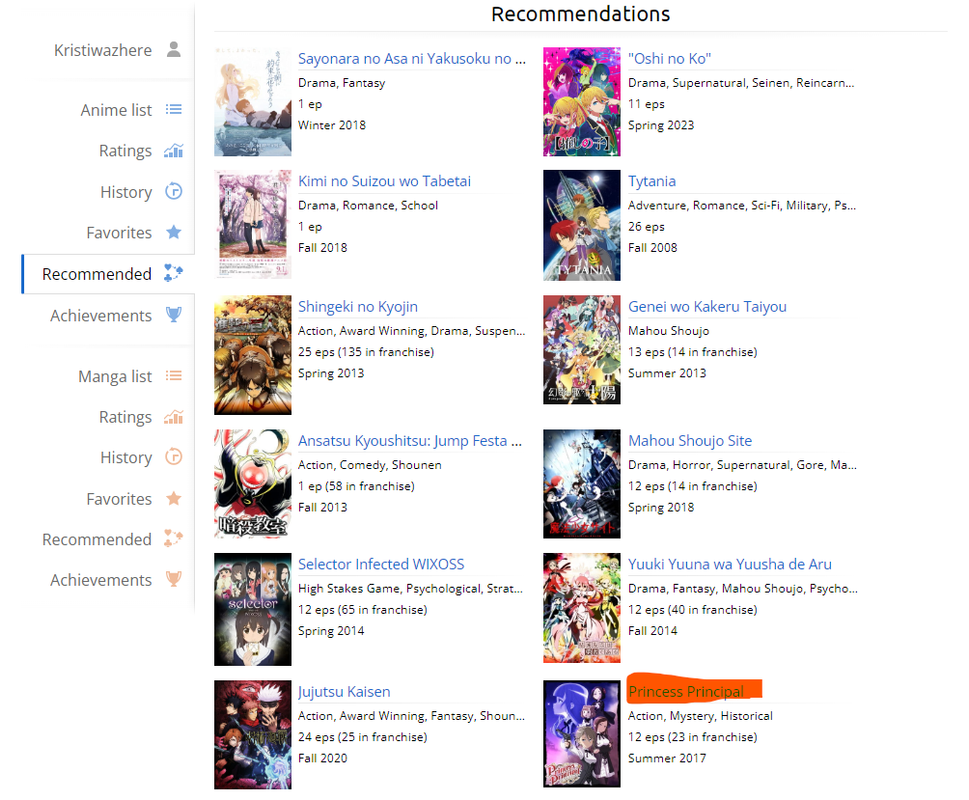Click the user profile icon beside Kristiwazhere
The image size is (969, 800).
tap(174, 49)
